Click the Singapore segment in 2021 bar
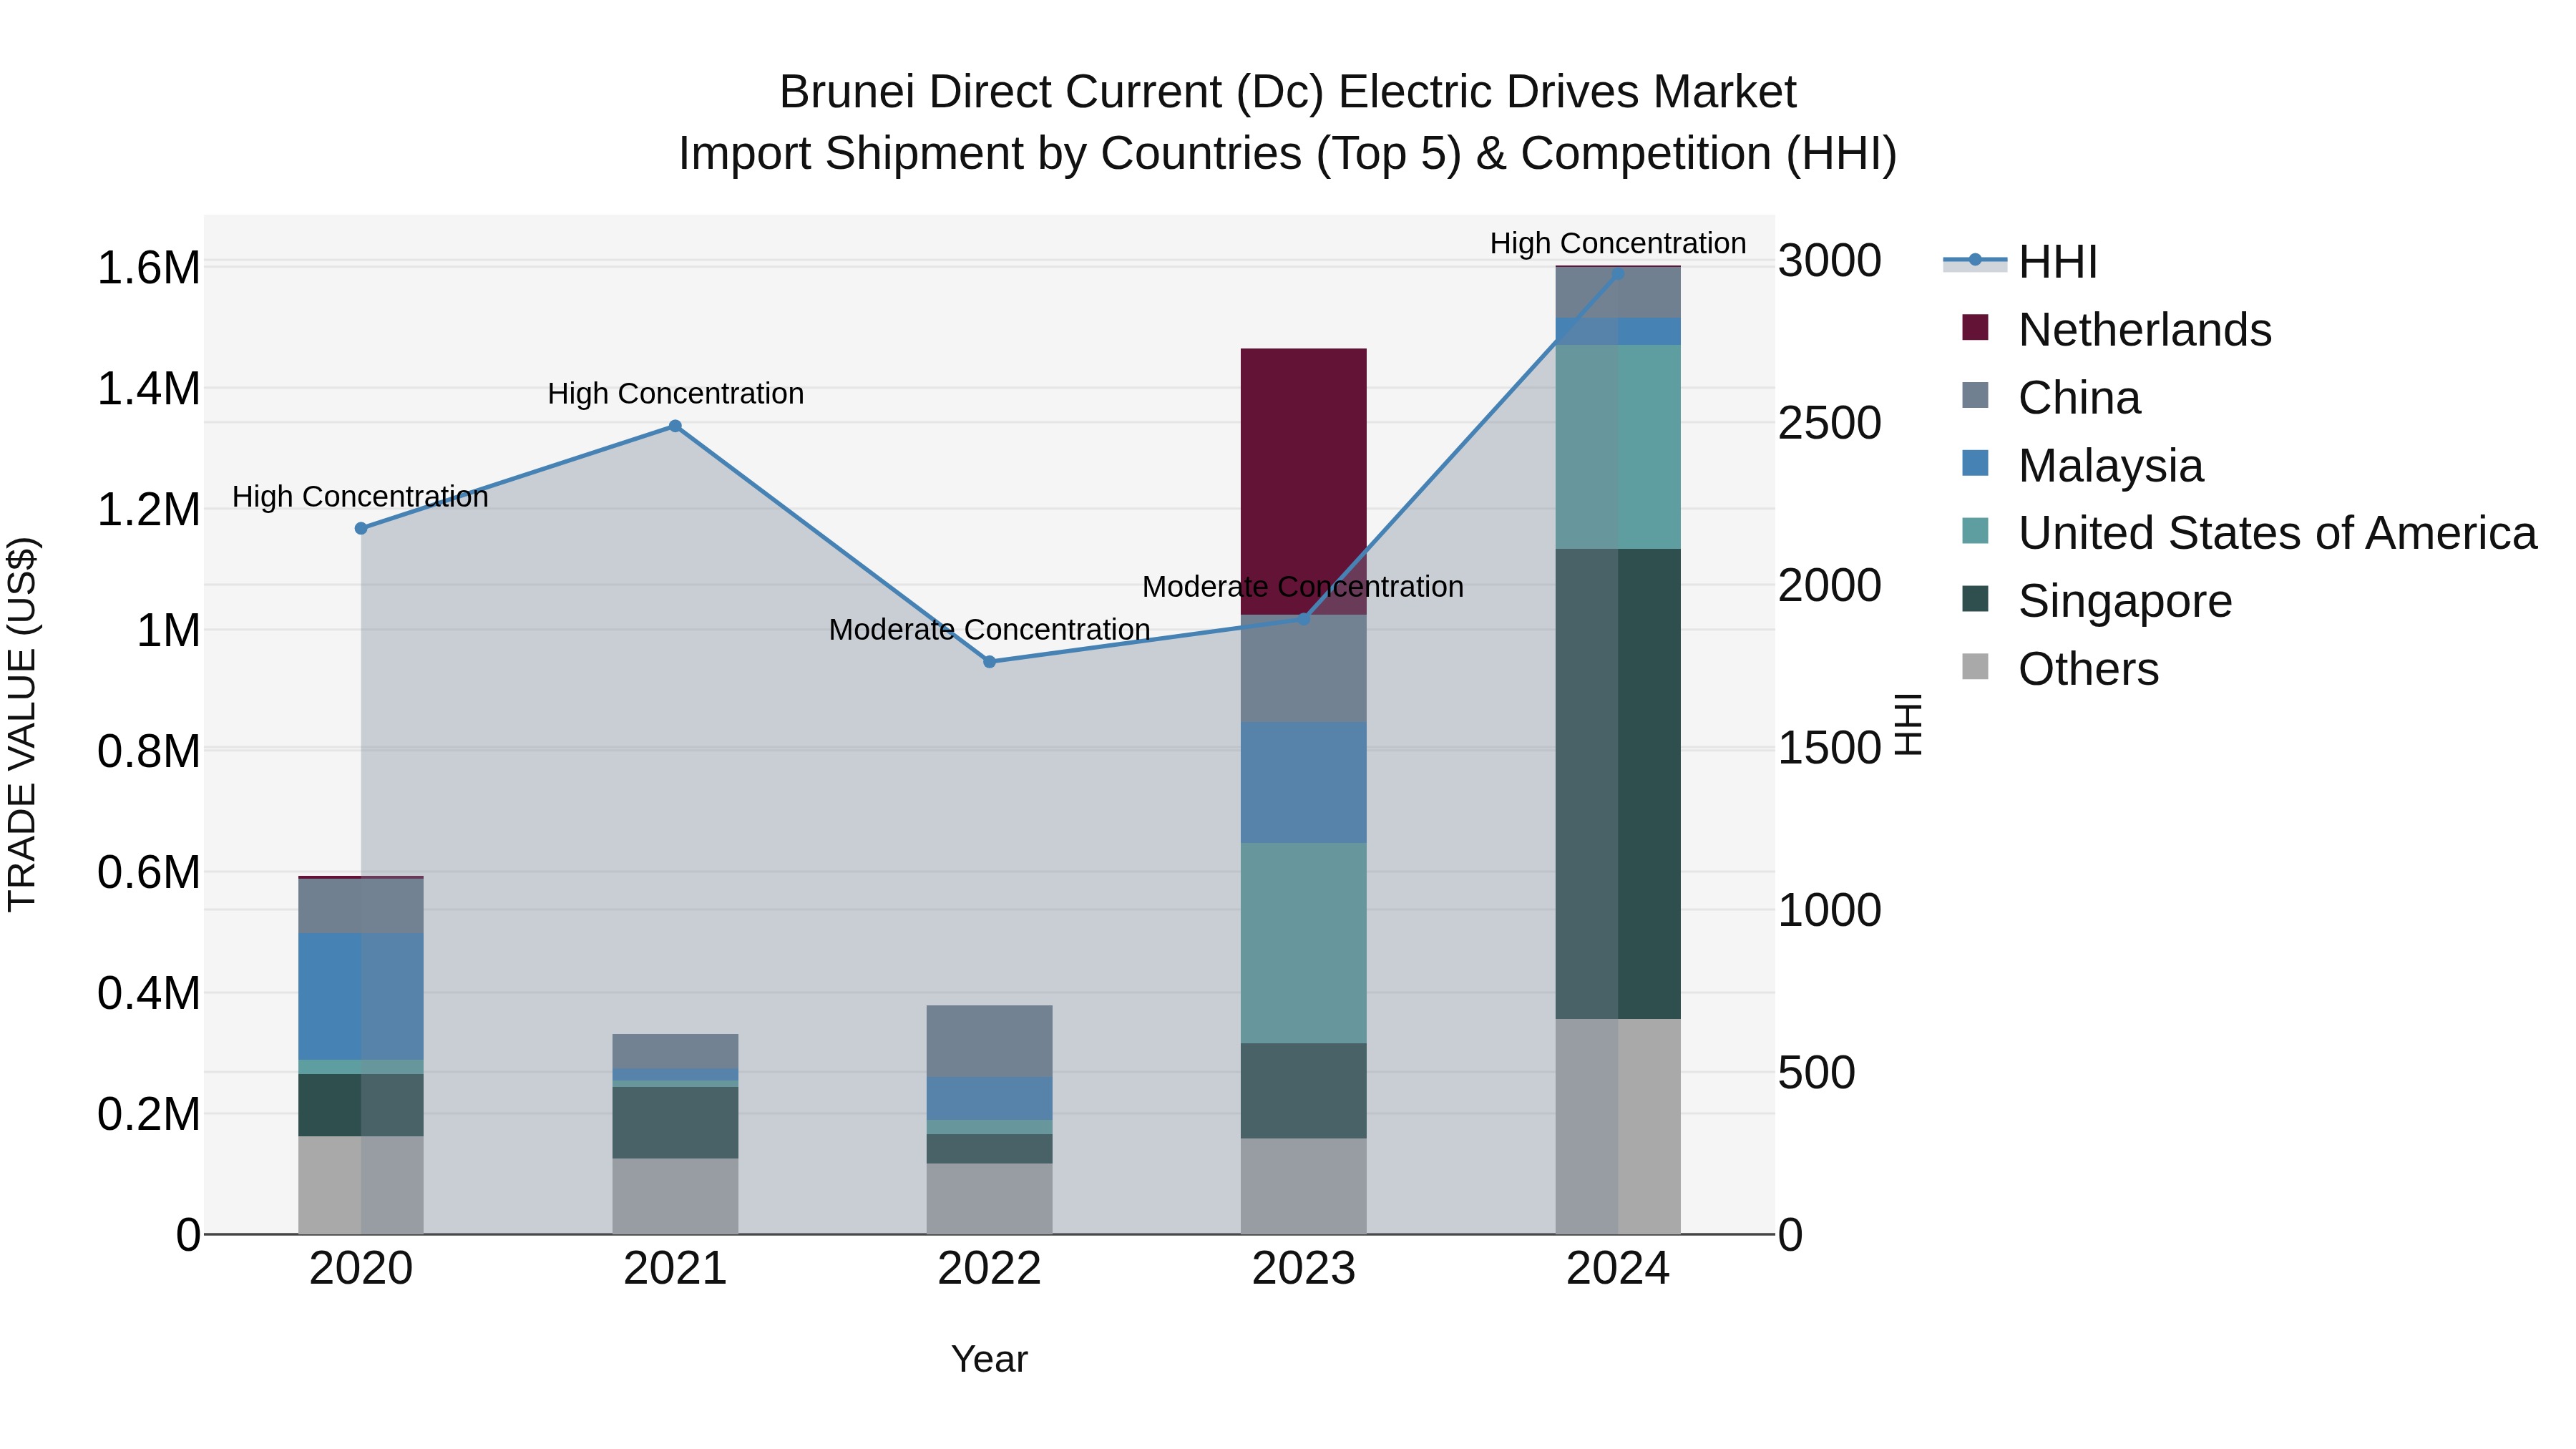Viewport: 2576px width, 1449px height. pos(675,1122)
